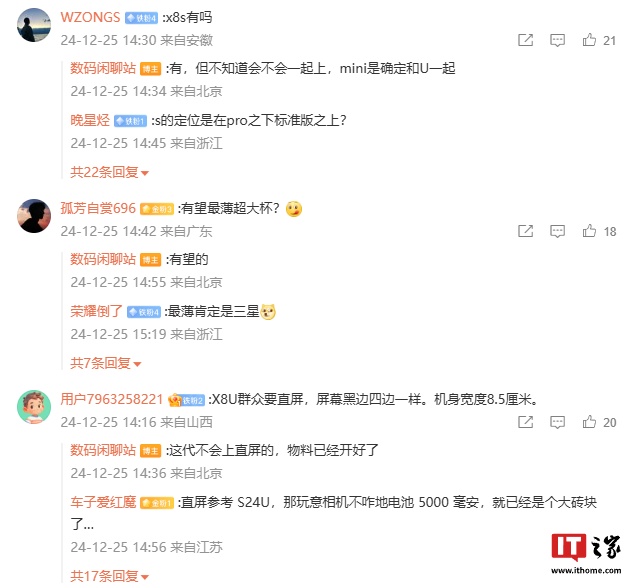The width and height of the screenshot is (632, 588).
Task: Open 数码闲聊站 blogger reply under WZONGS
Action: click(103, 68)
